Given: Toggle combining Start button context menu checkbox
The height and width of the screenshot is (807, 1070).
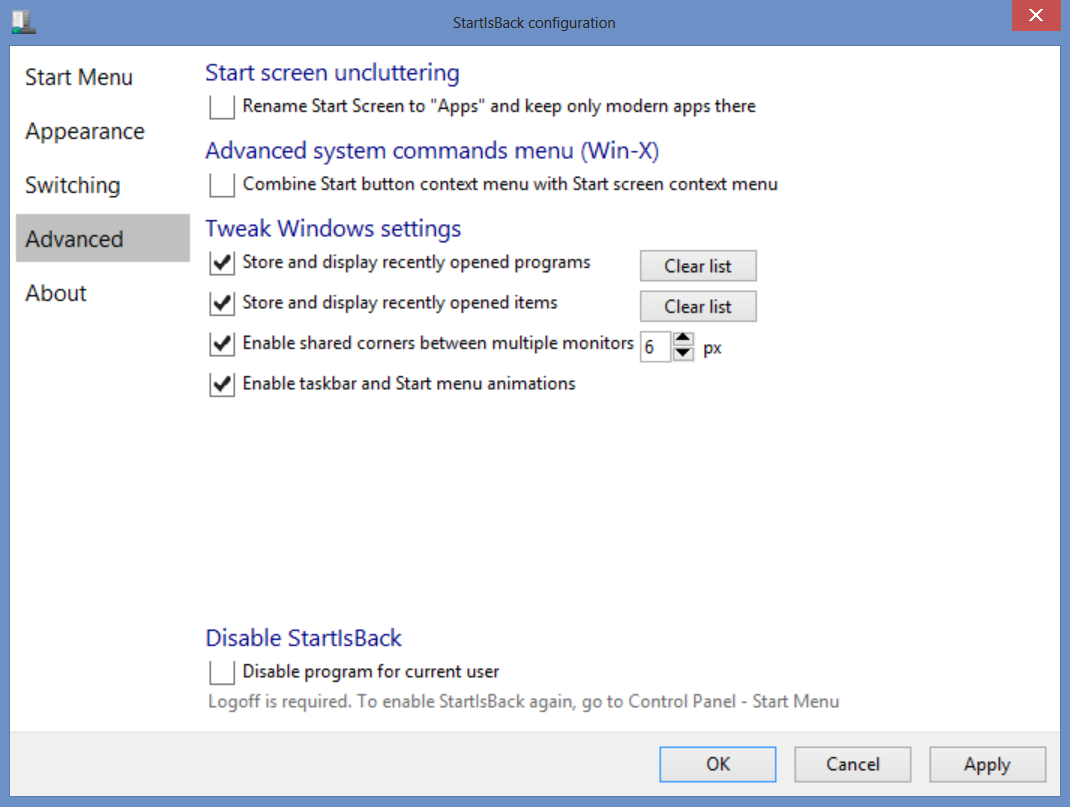Looking at the screenshot, I should (x=222, y=185).
